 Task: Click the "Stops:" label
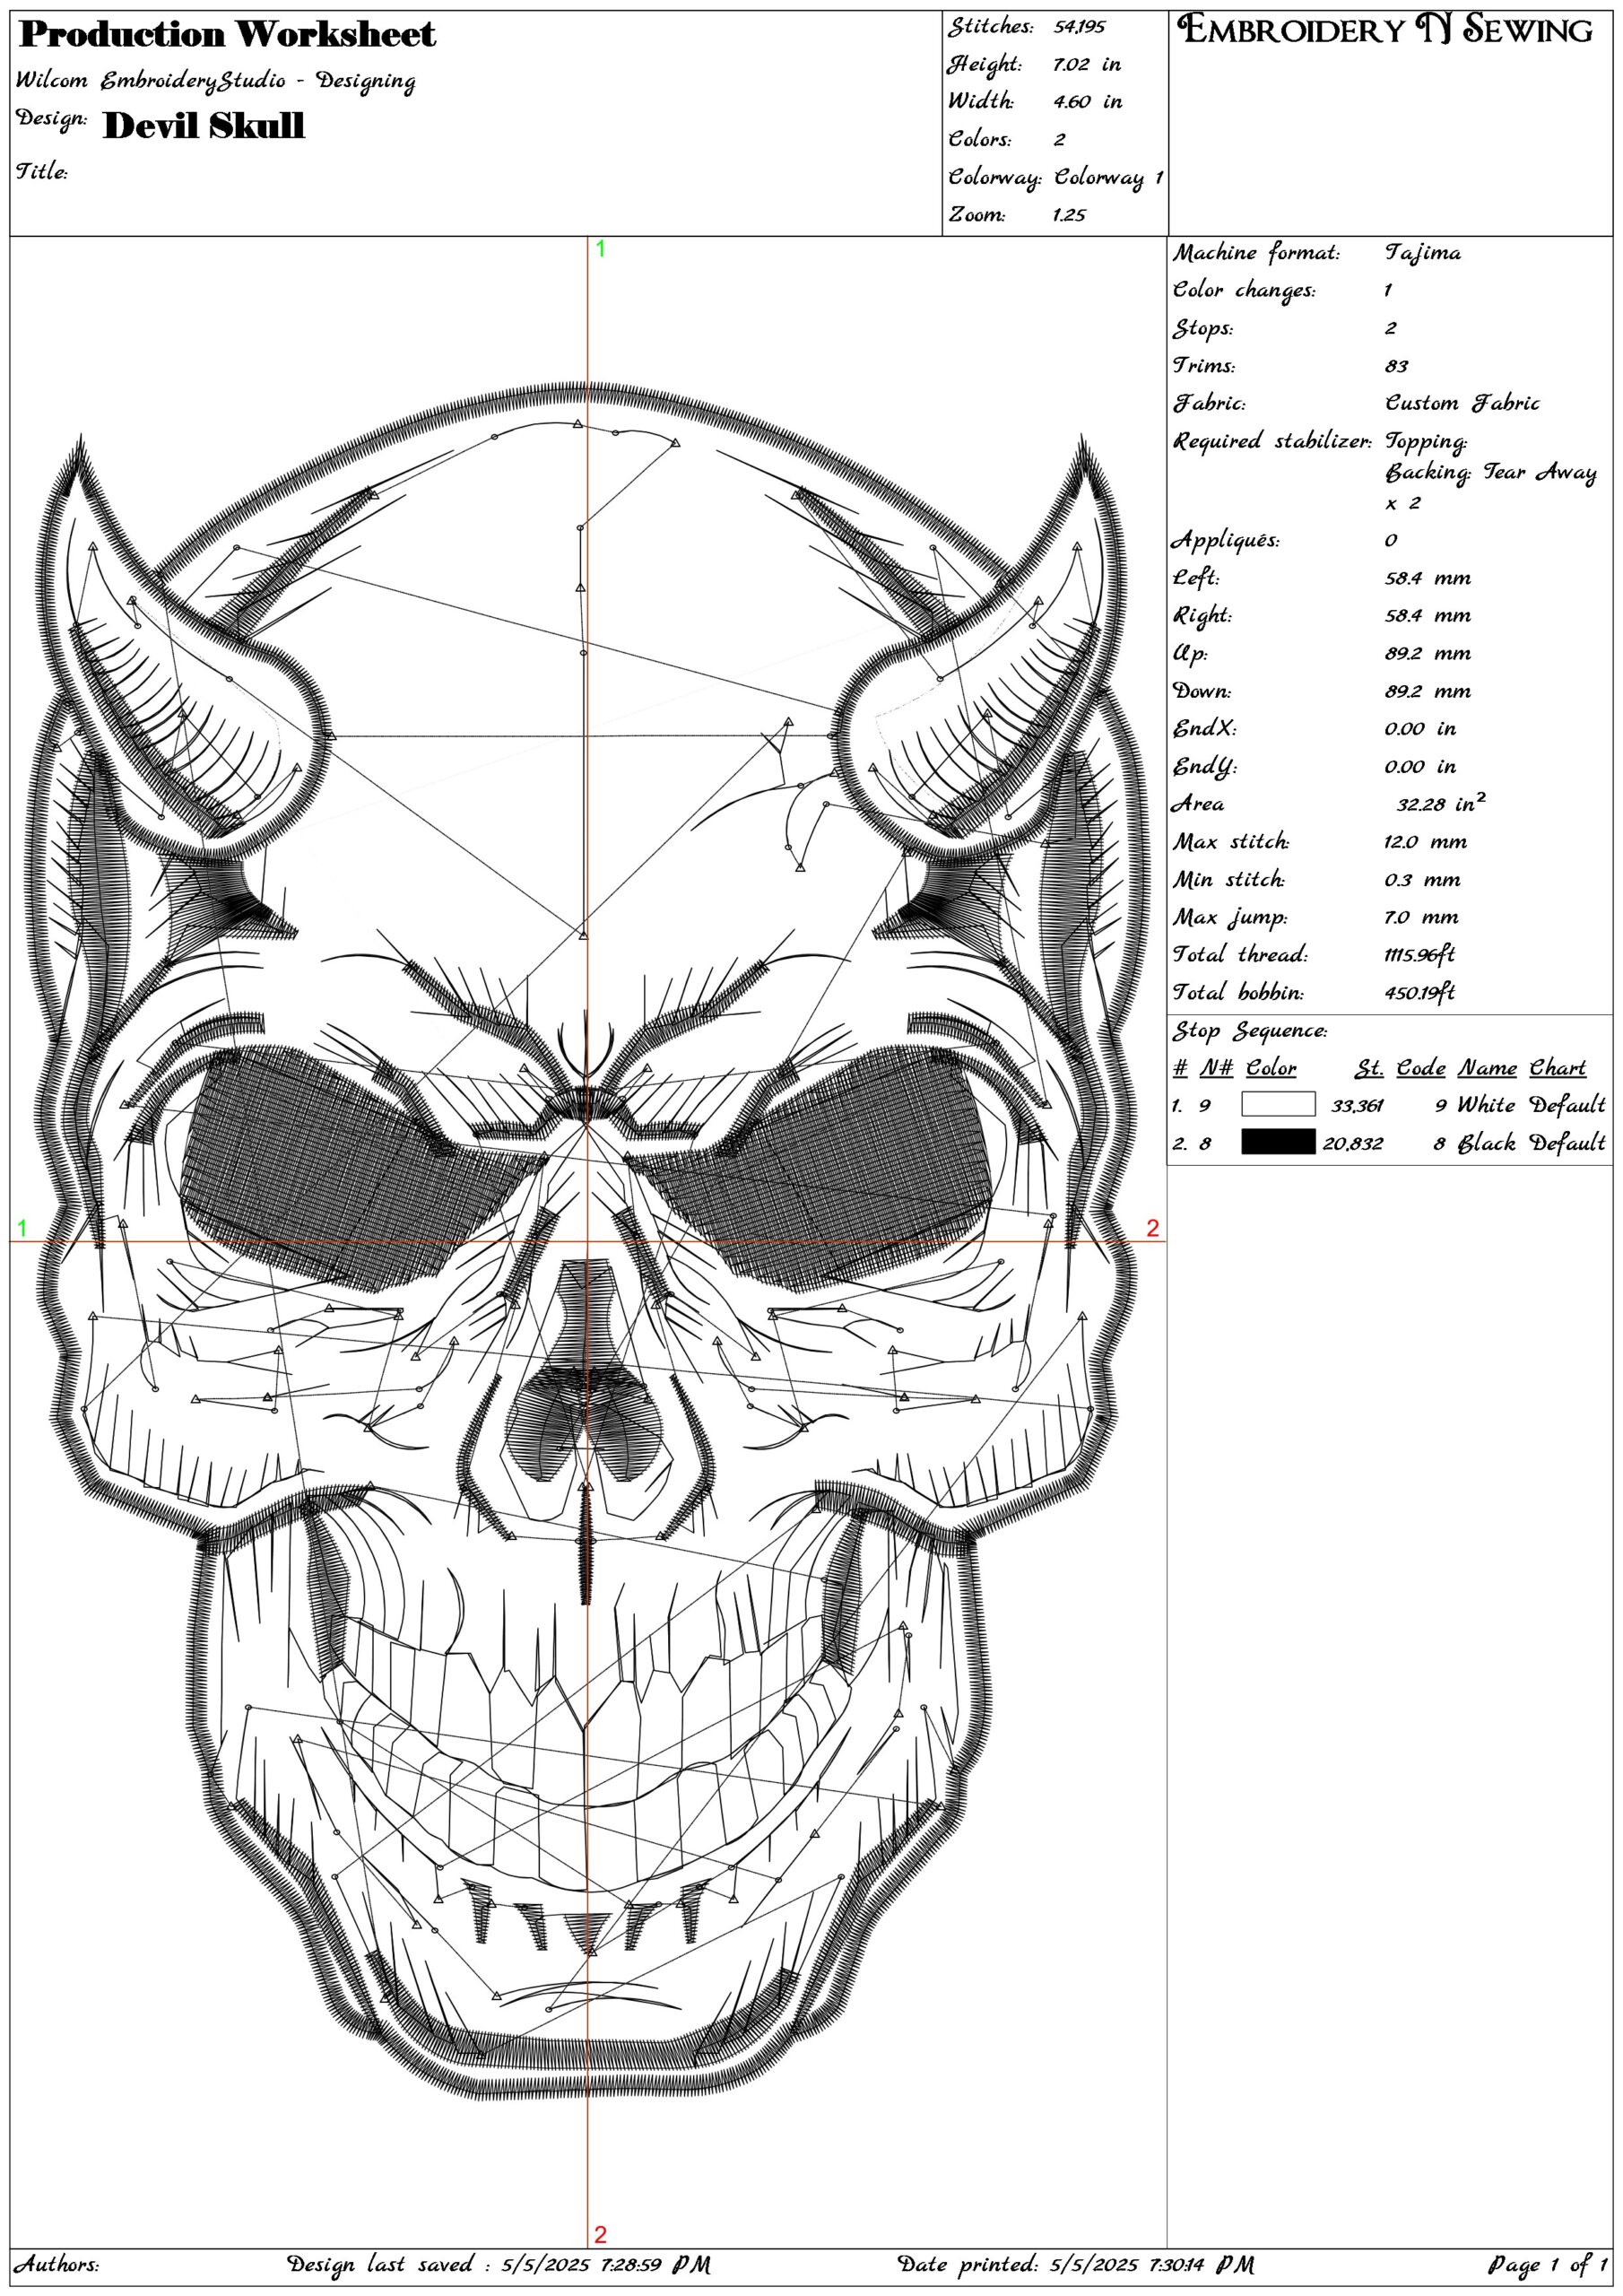click(1203, 329)
